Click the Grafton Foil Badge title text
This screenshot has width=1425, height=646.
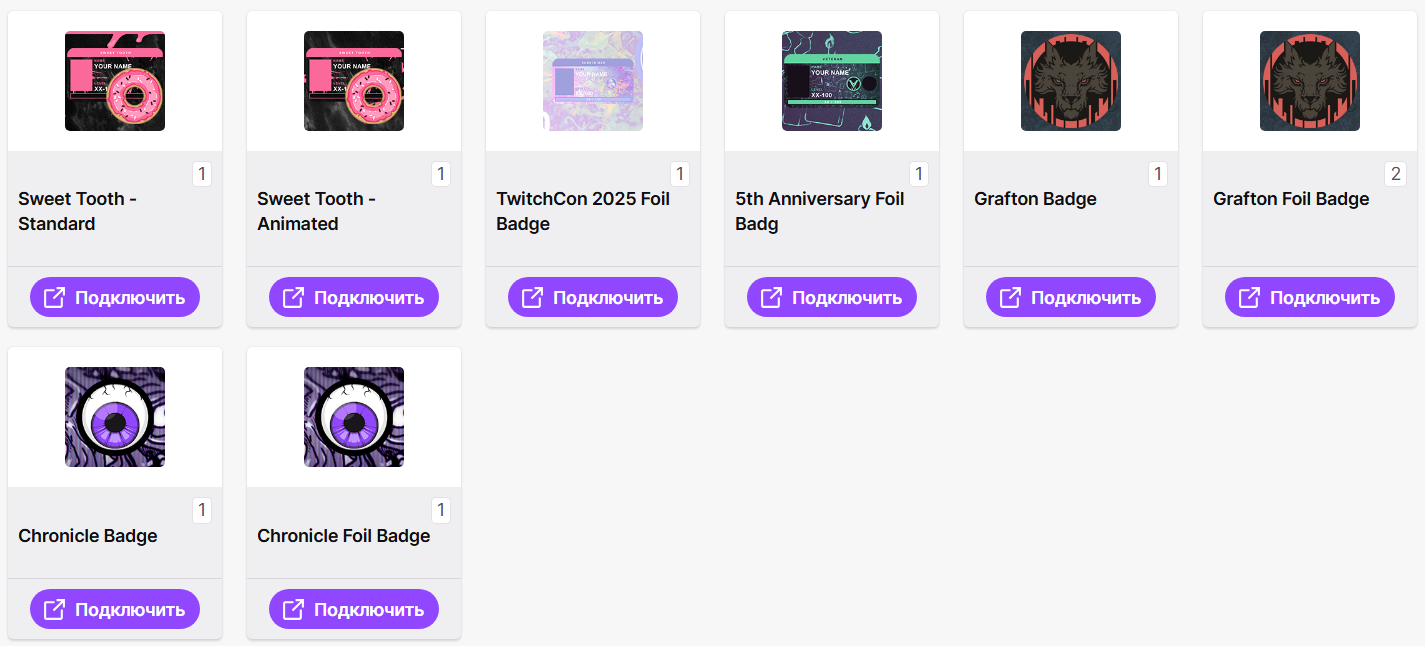point(1291,199)
